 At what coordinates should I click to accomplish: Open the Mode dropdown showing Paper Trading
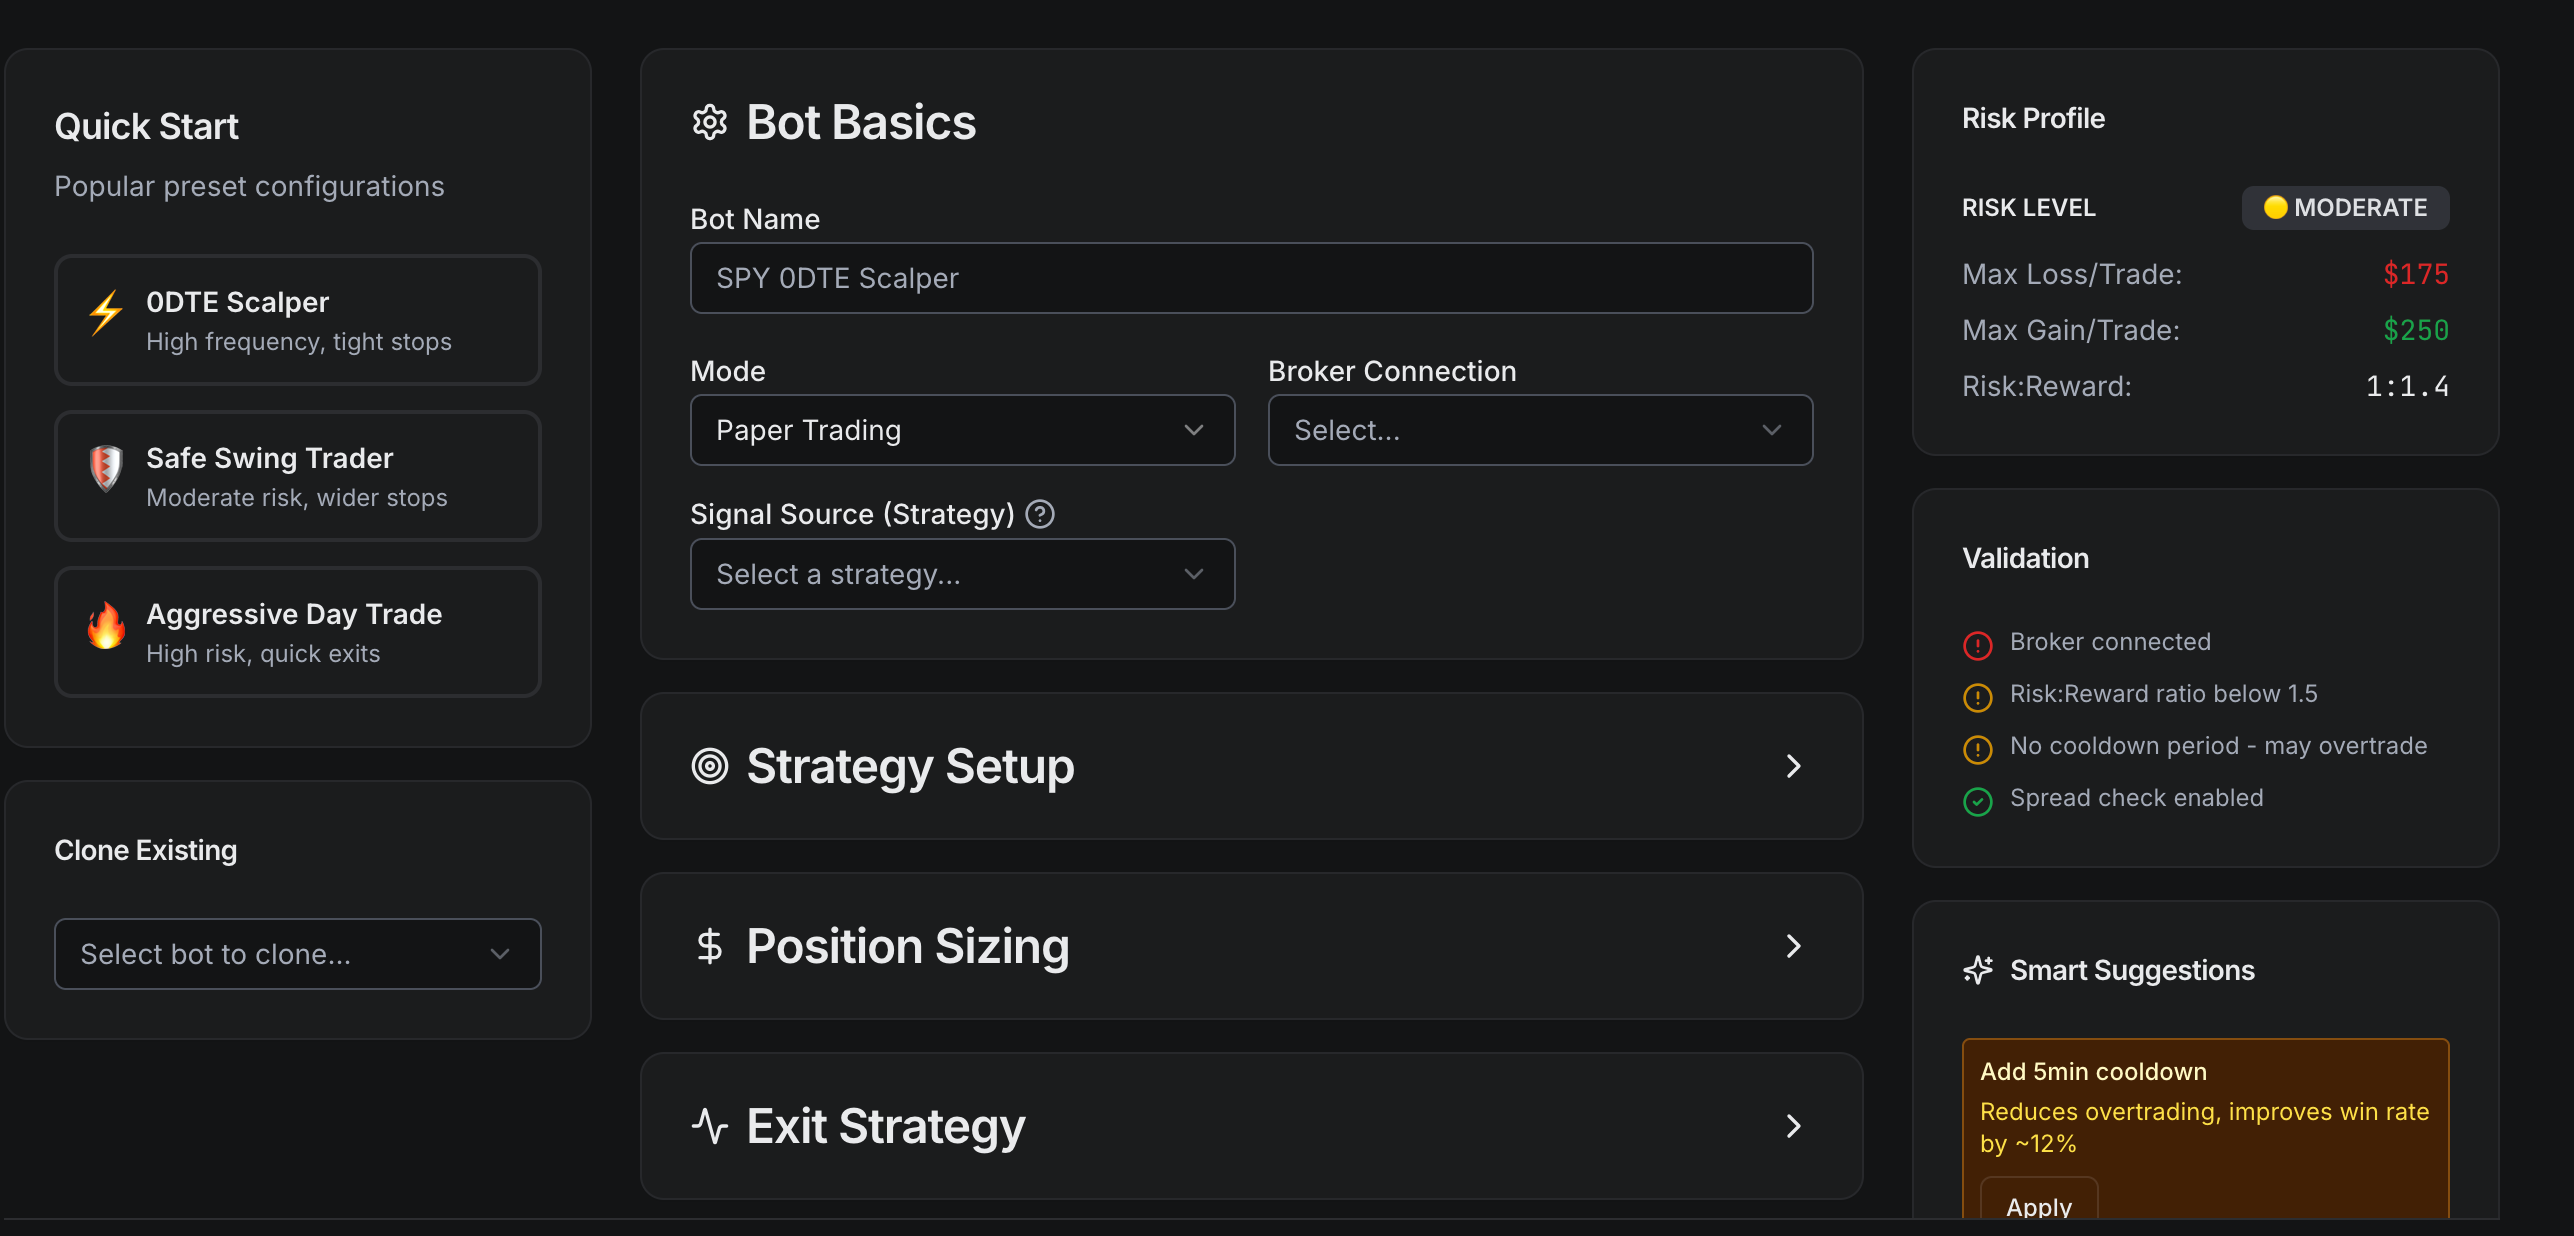(962, 430)
